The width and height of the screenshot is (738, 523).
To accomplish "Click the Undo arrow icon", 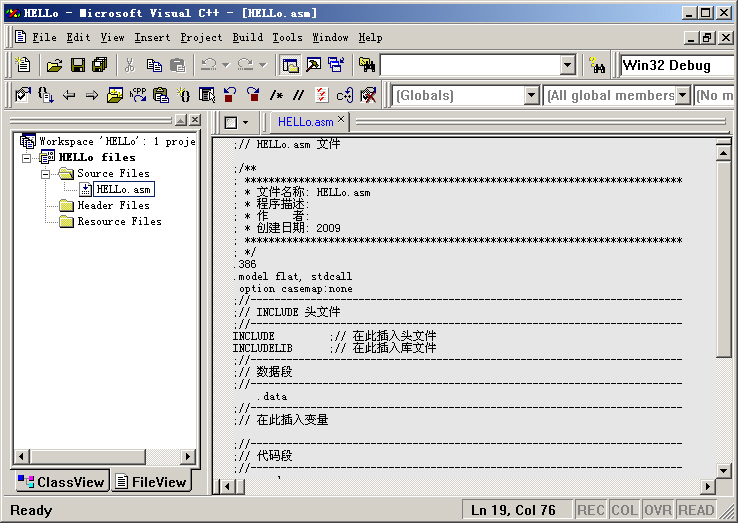I will pos(209,64).
